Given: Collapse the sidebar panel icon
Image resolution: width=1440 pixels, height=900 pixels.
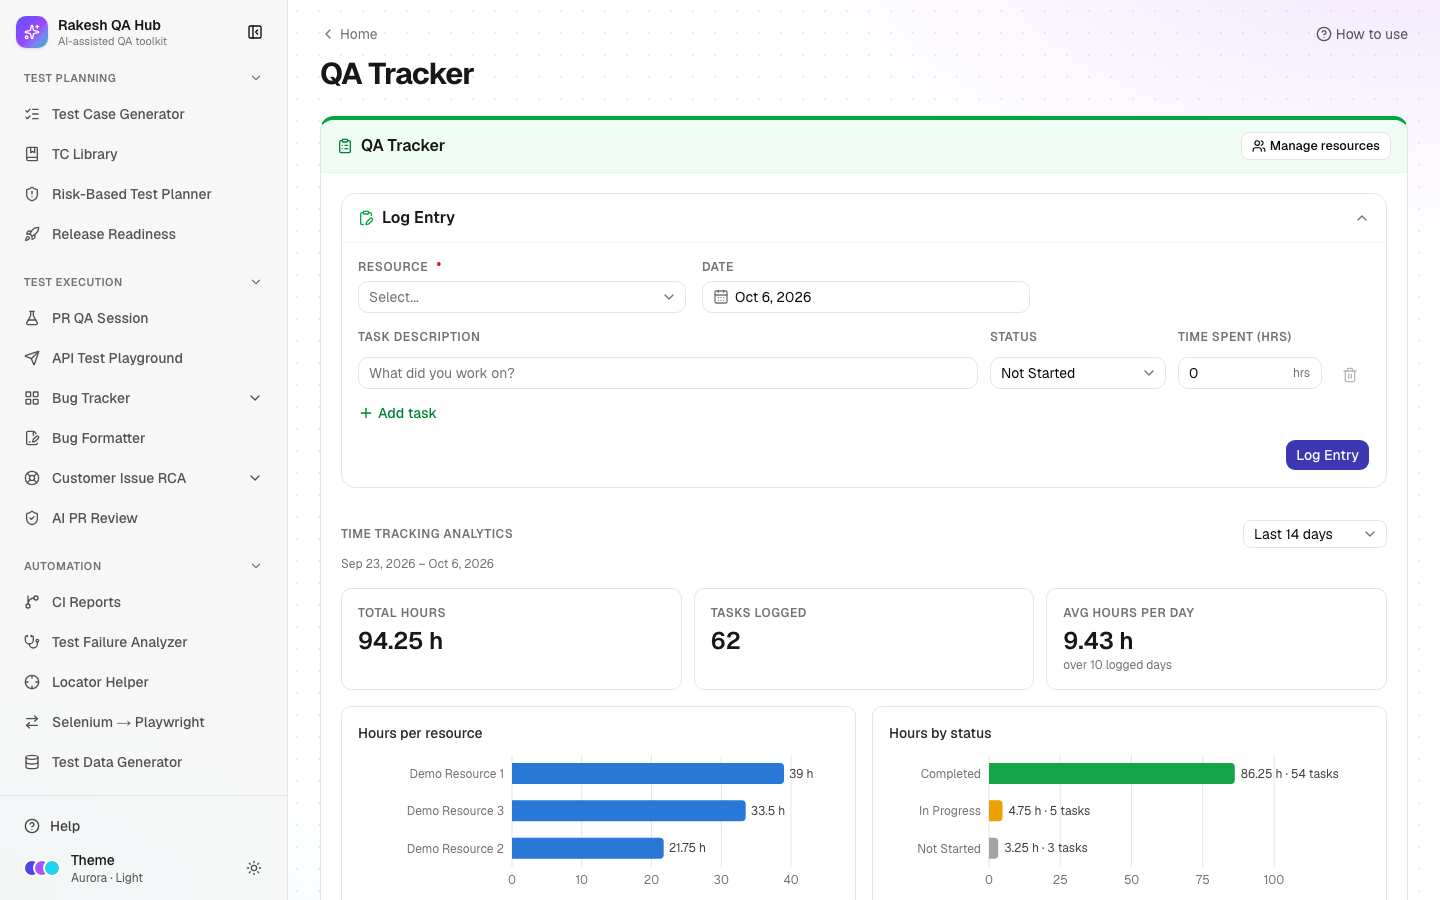Looking at the screenshot, I should tap(255, 32).
